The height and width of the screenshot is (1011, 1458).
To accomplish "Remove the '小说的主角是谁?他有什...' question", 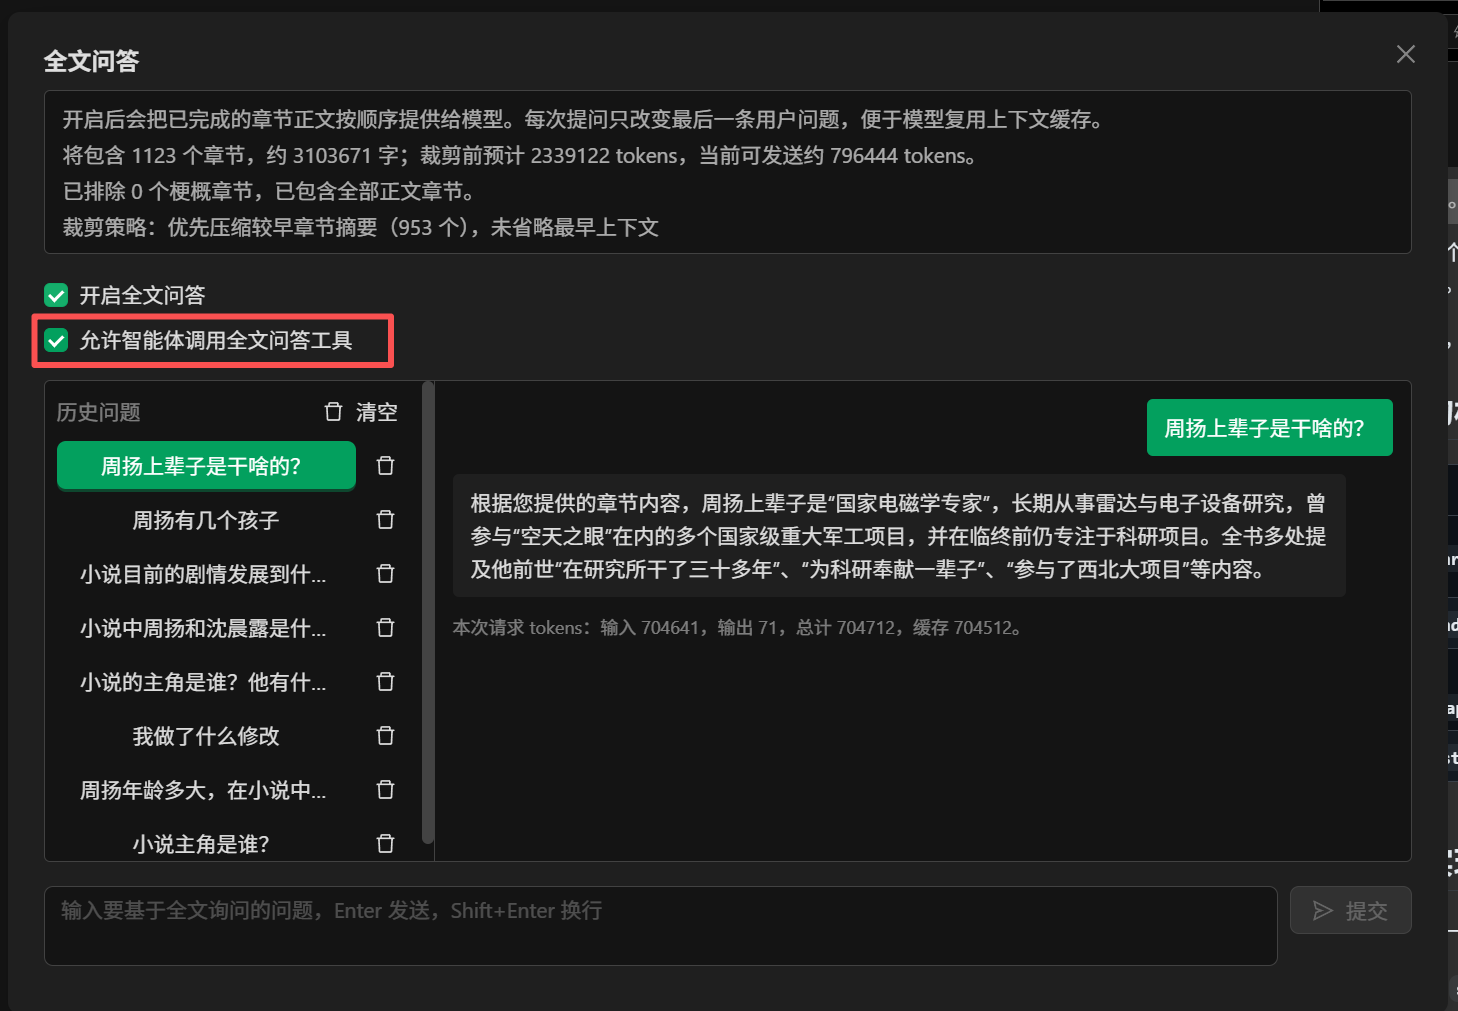I will coord(385,682).
